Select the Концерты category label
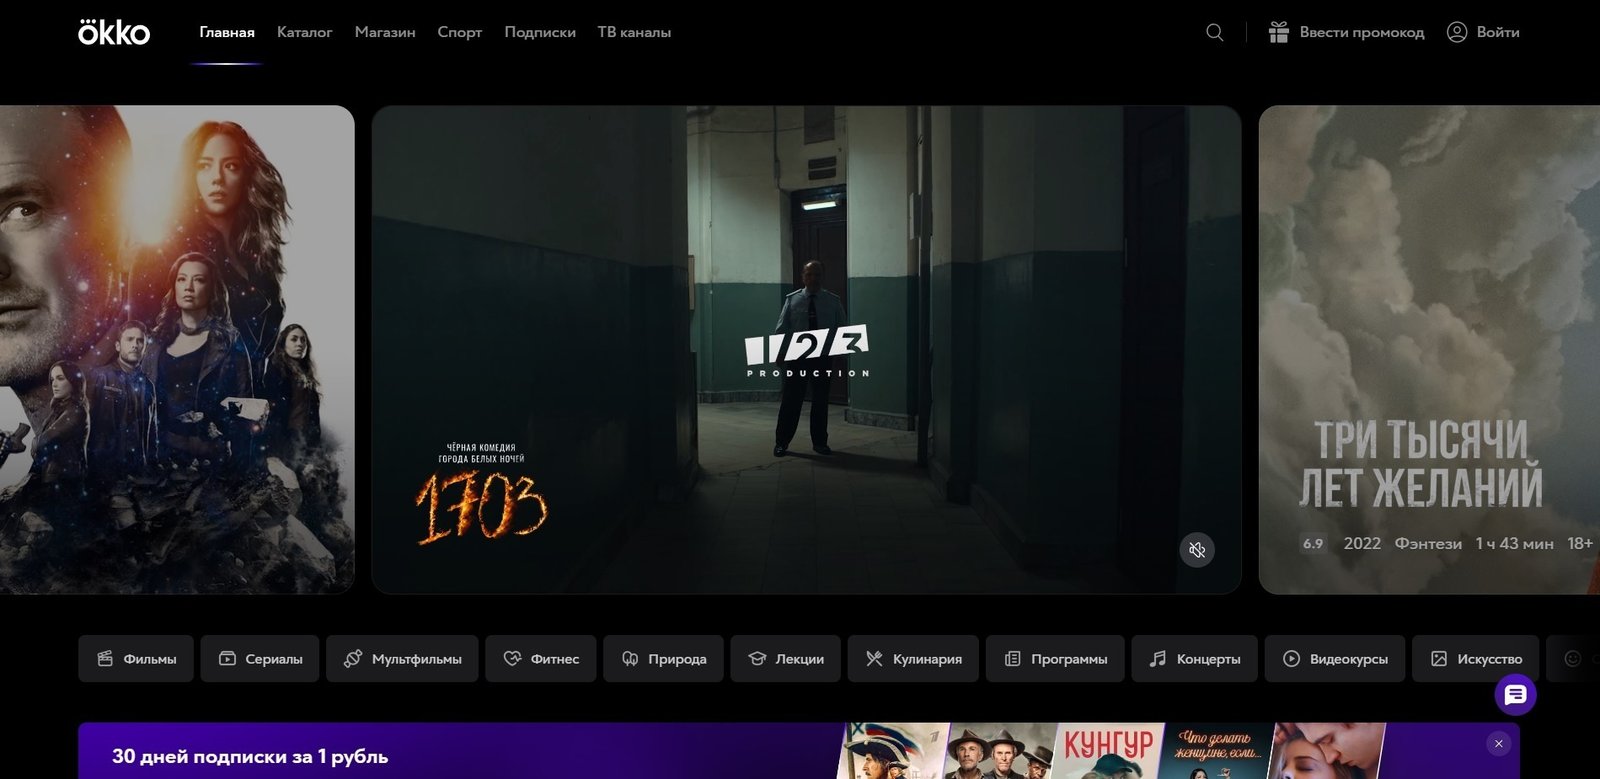1600x779 pixels. pyautogui.click(x=1208, y=659)
